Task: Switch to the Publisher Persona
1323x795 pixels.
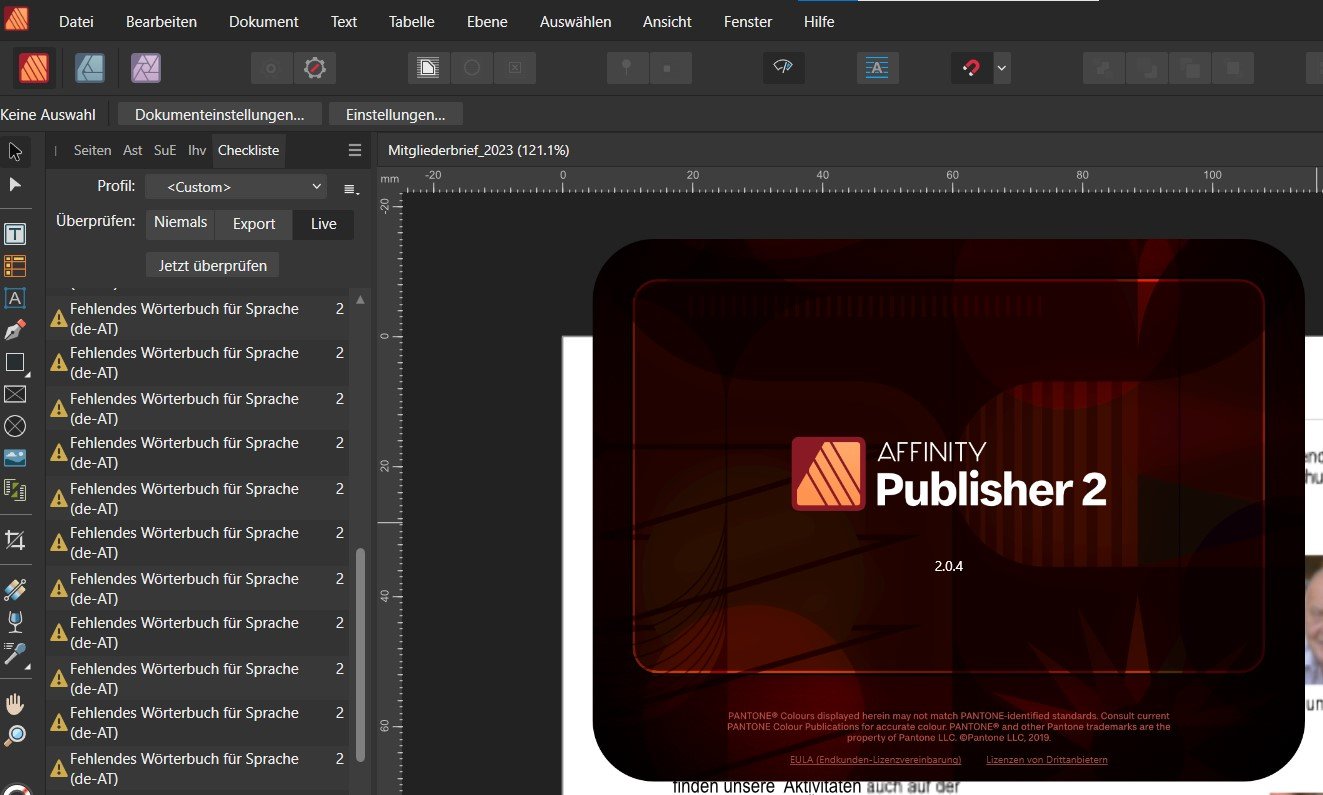Action: pyautogui.click(x=34, y=68)
